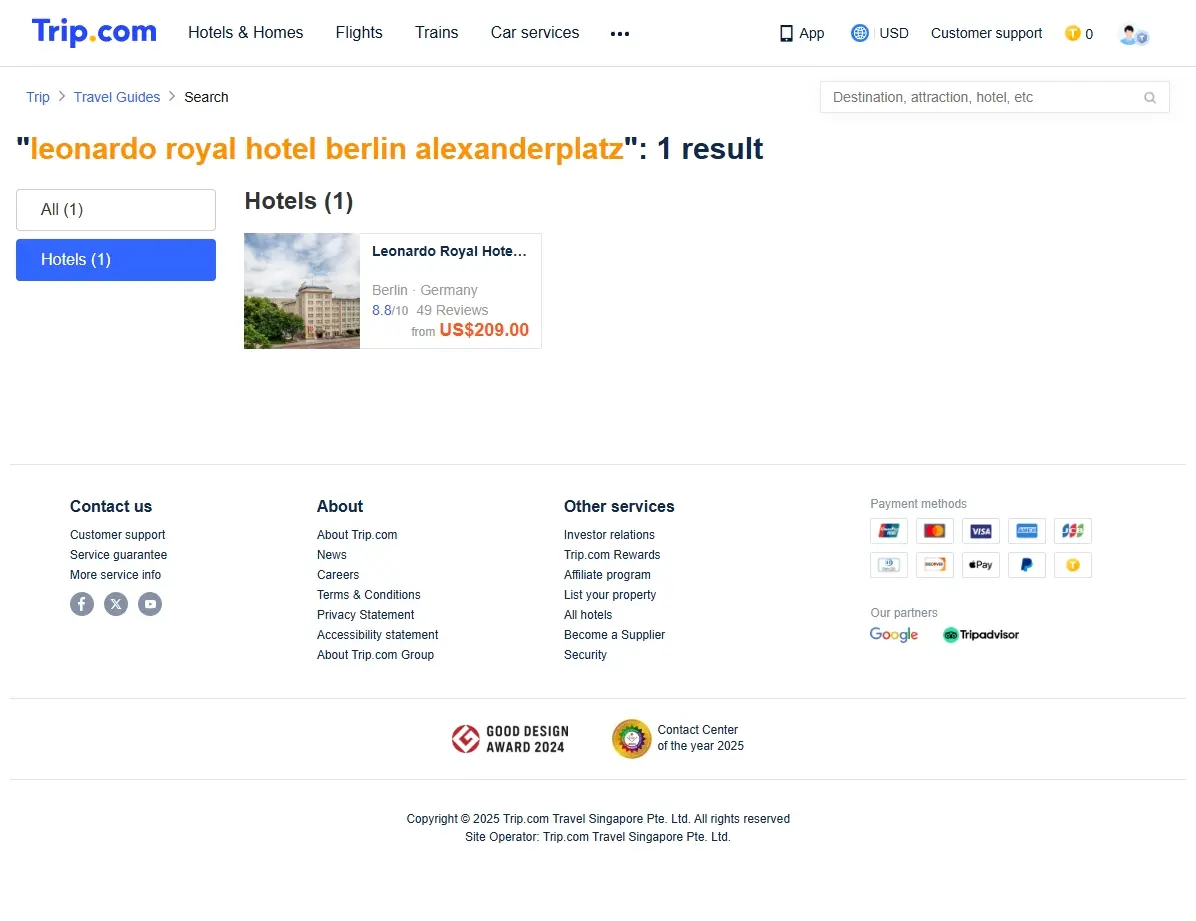
Task: Open About Trip.com Group link
Action: pos(375,655)
